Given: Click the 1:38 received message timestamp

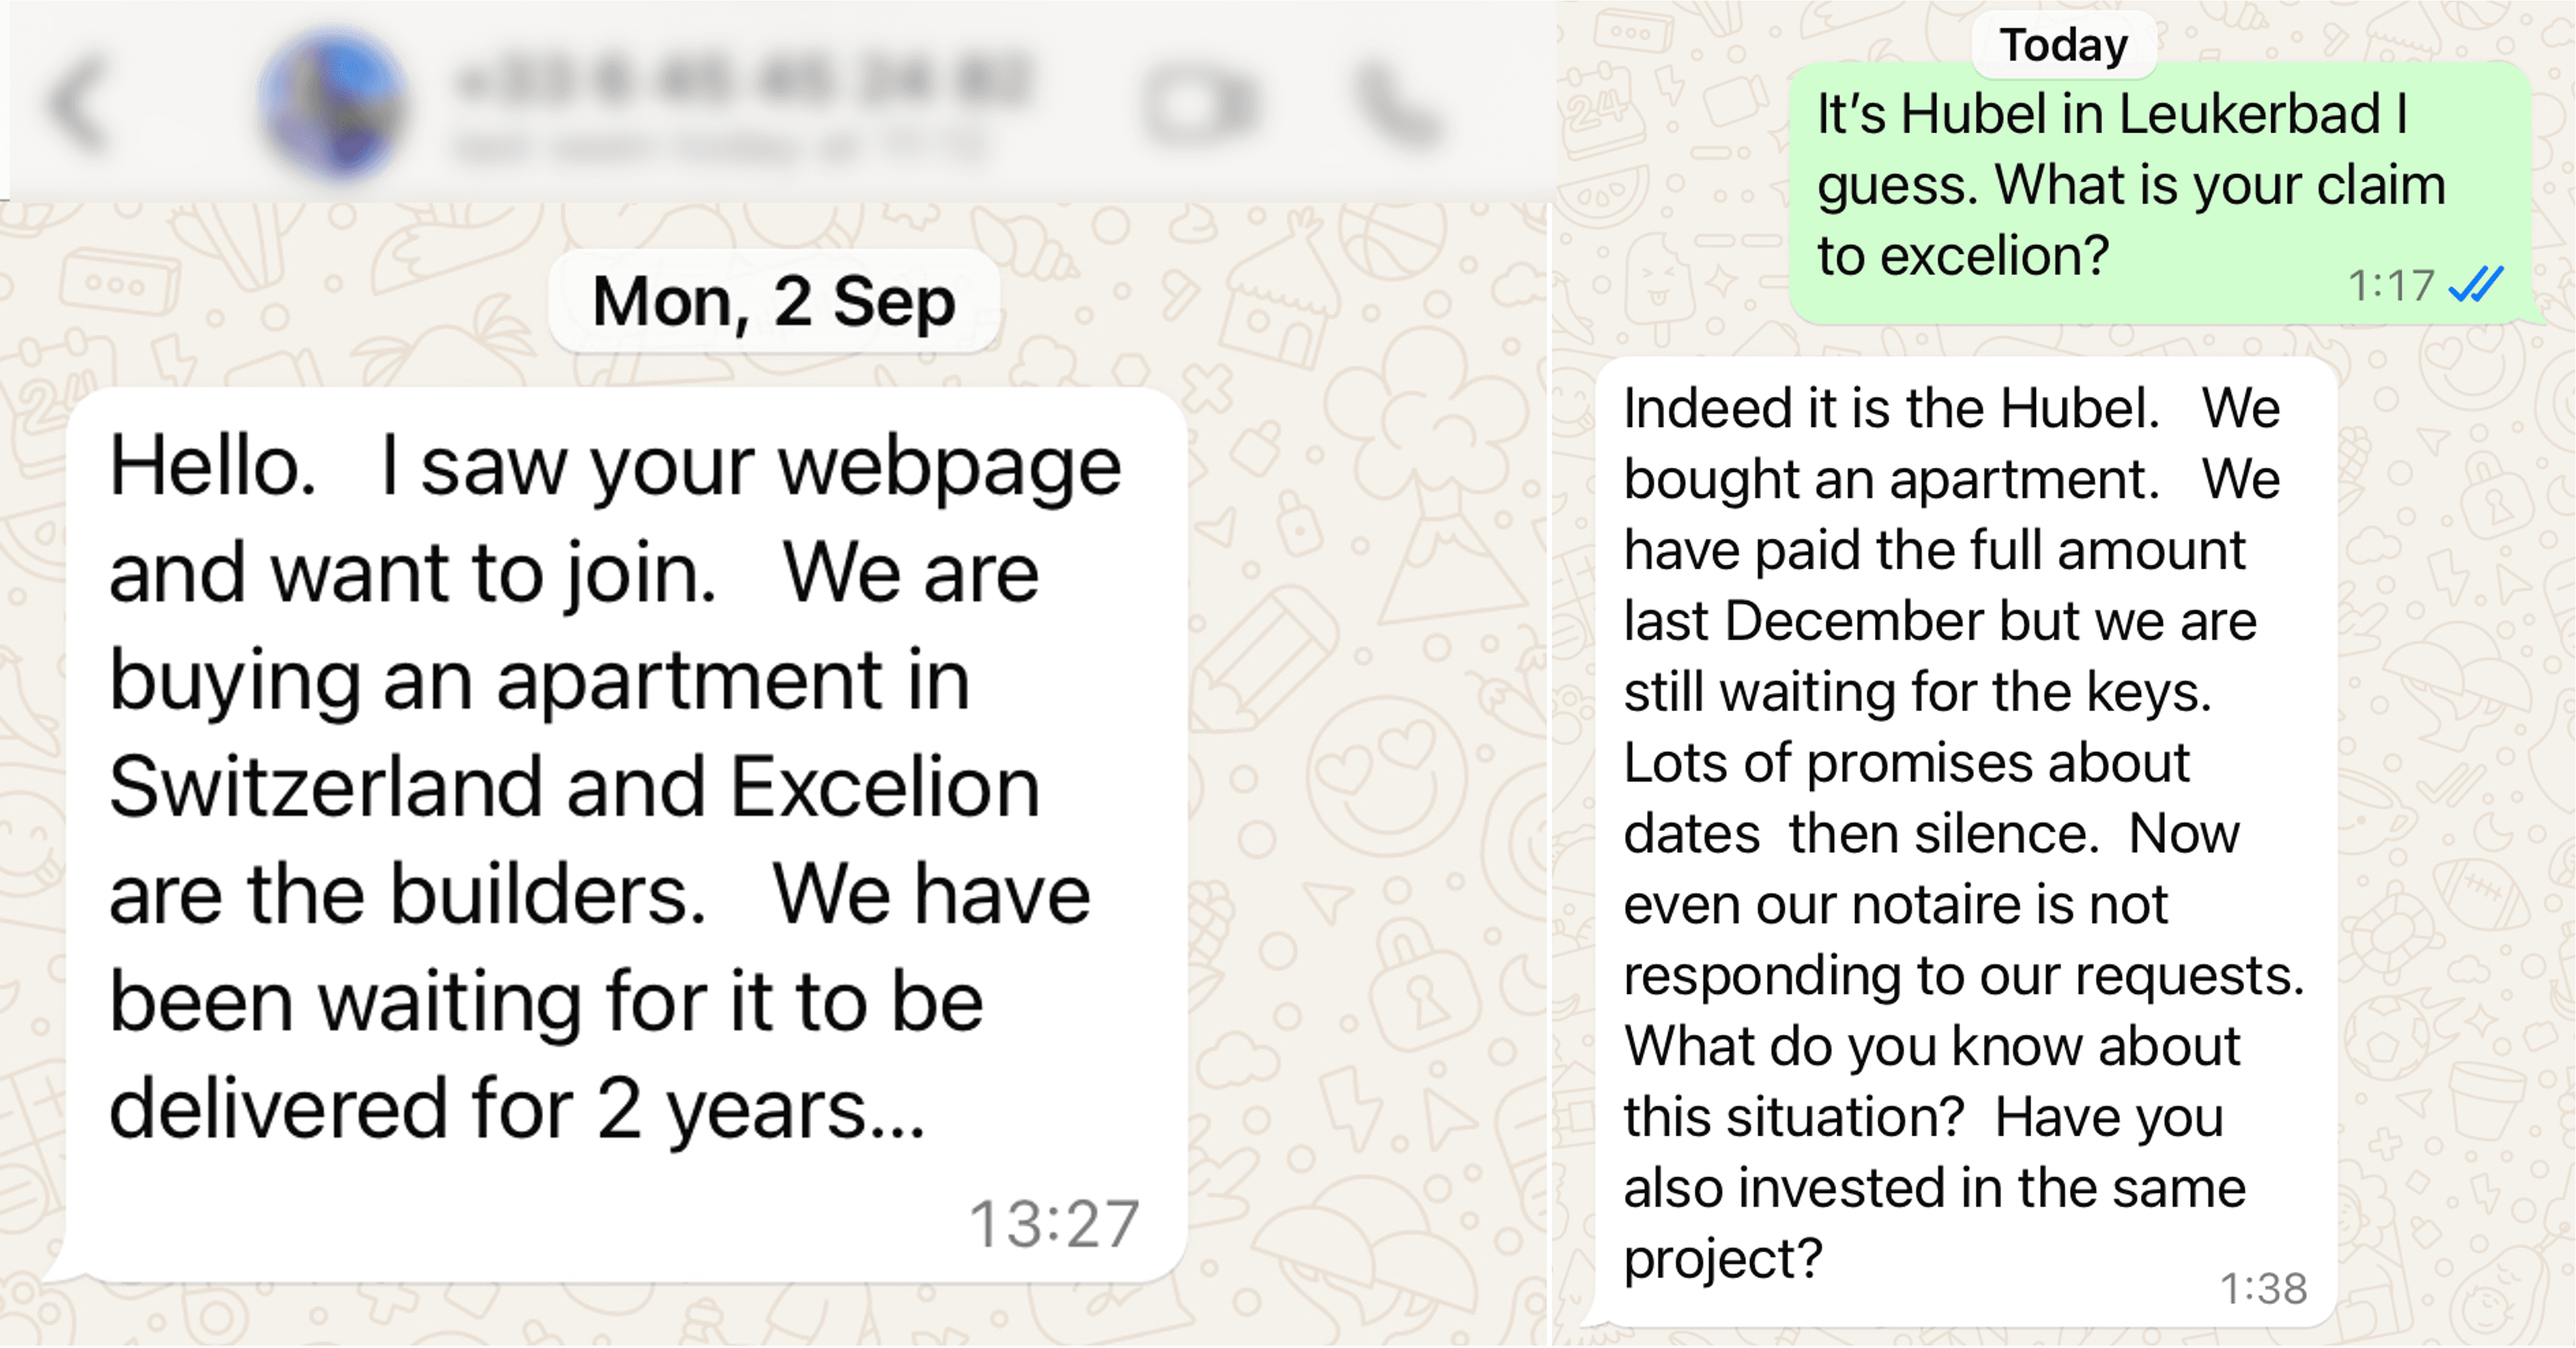Looking at the screenshot, I should click(2263, 1288).
